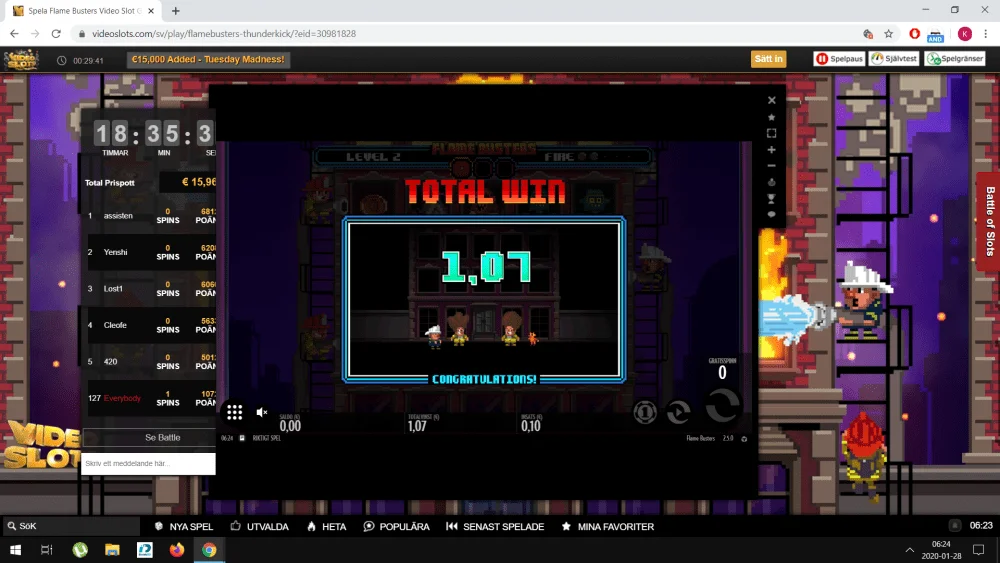This screenshot has width=1000, height=563.
Task: Open Spelgränser limits button
Action: (x=955, y=59)
